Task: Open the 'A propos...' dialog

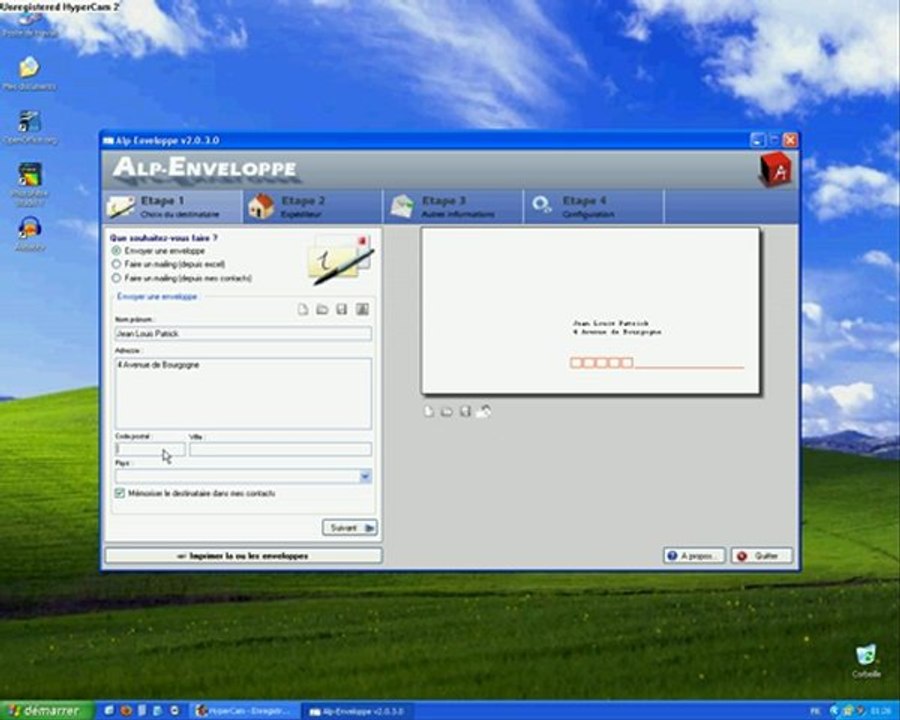Action: 695,556
